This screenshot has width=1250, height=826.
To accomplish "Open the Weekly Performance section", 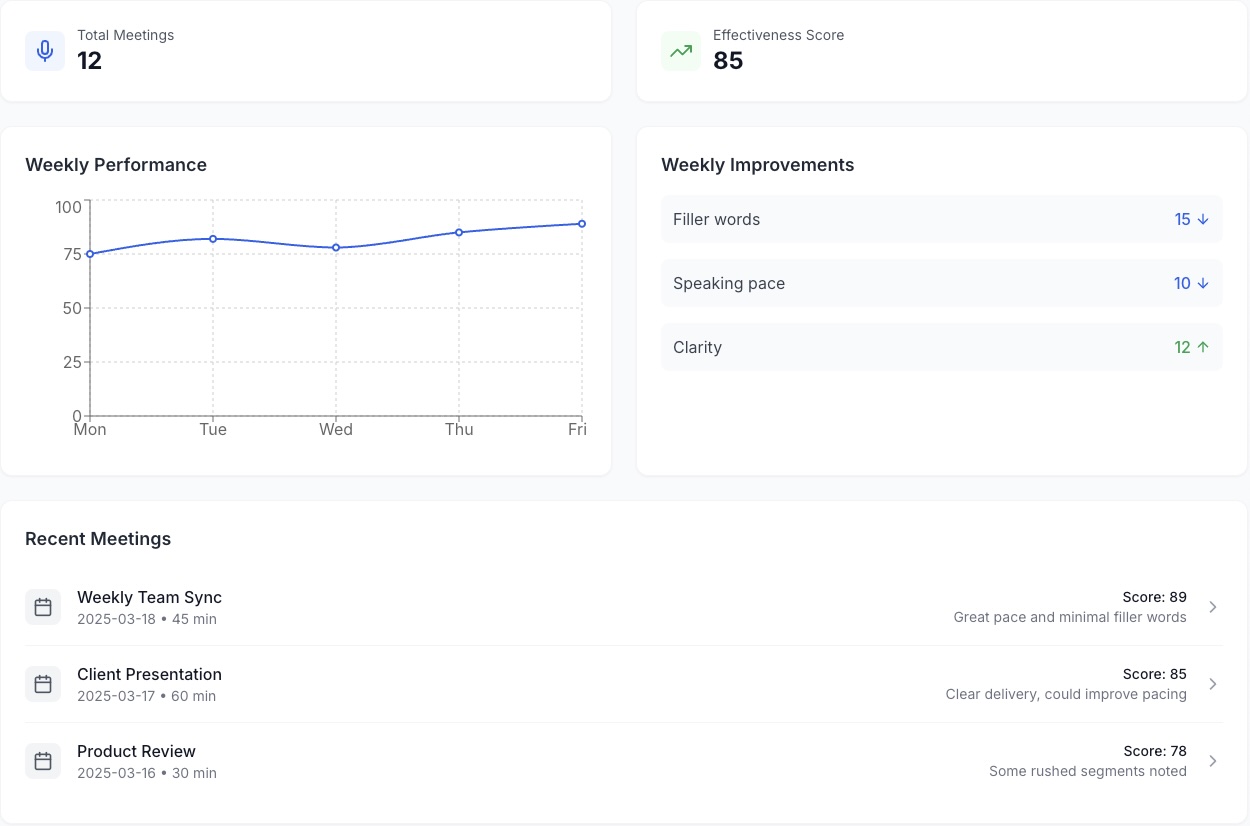I will click(x=116, y=165).
